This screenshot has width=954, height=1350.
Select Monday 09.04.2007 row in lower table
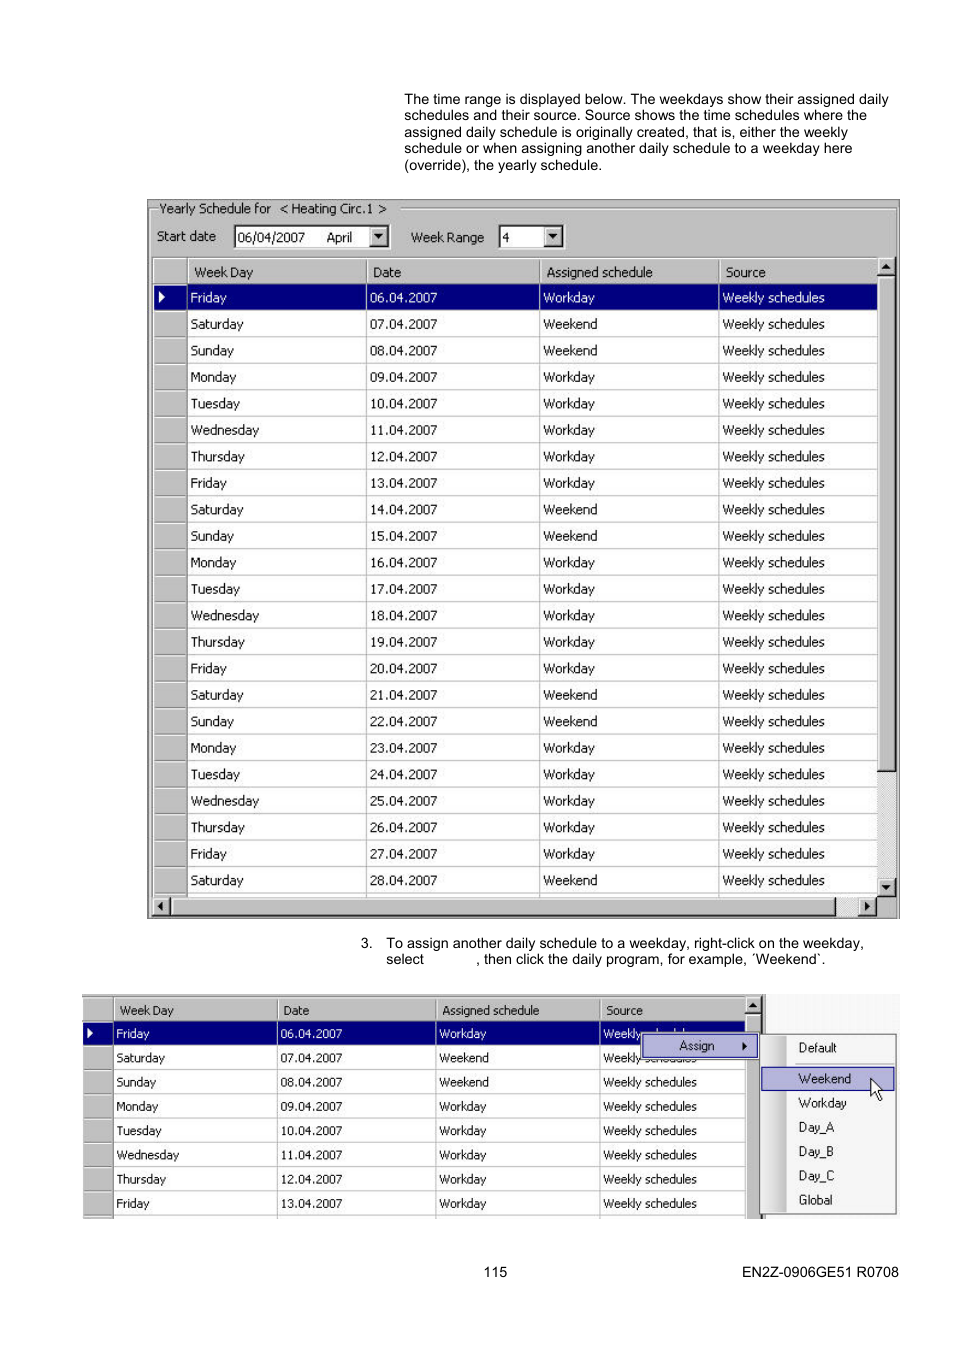414,1107
